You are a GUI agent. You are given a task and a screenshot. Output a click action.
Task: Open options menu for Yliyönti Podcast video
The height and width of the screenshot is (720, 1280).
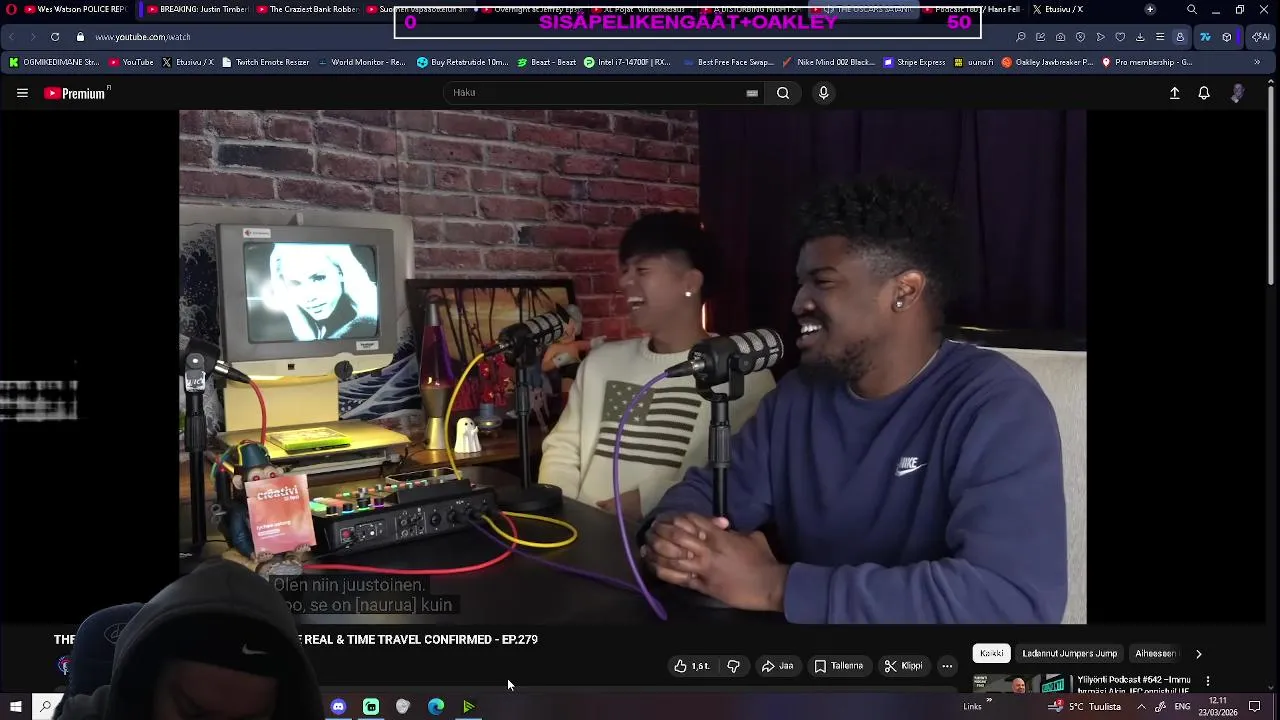1207,681
